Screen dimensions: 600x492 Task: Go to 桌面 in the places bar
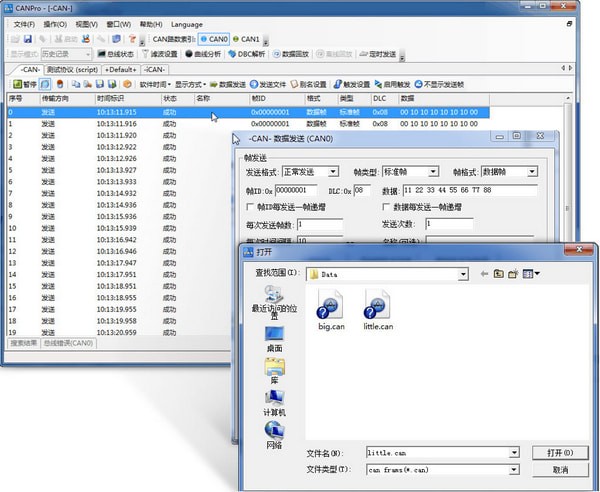point(274,339)
